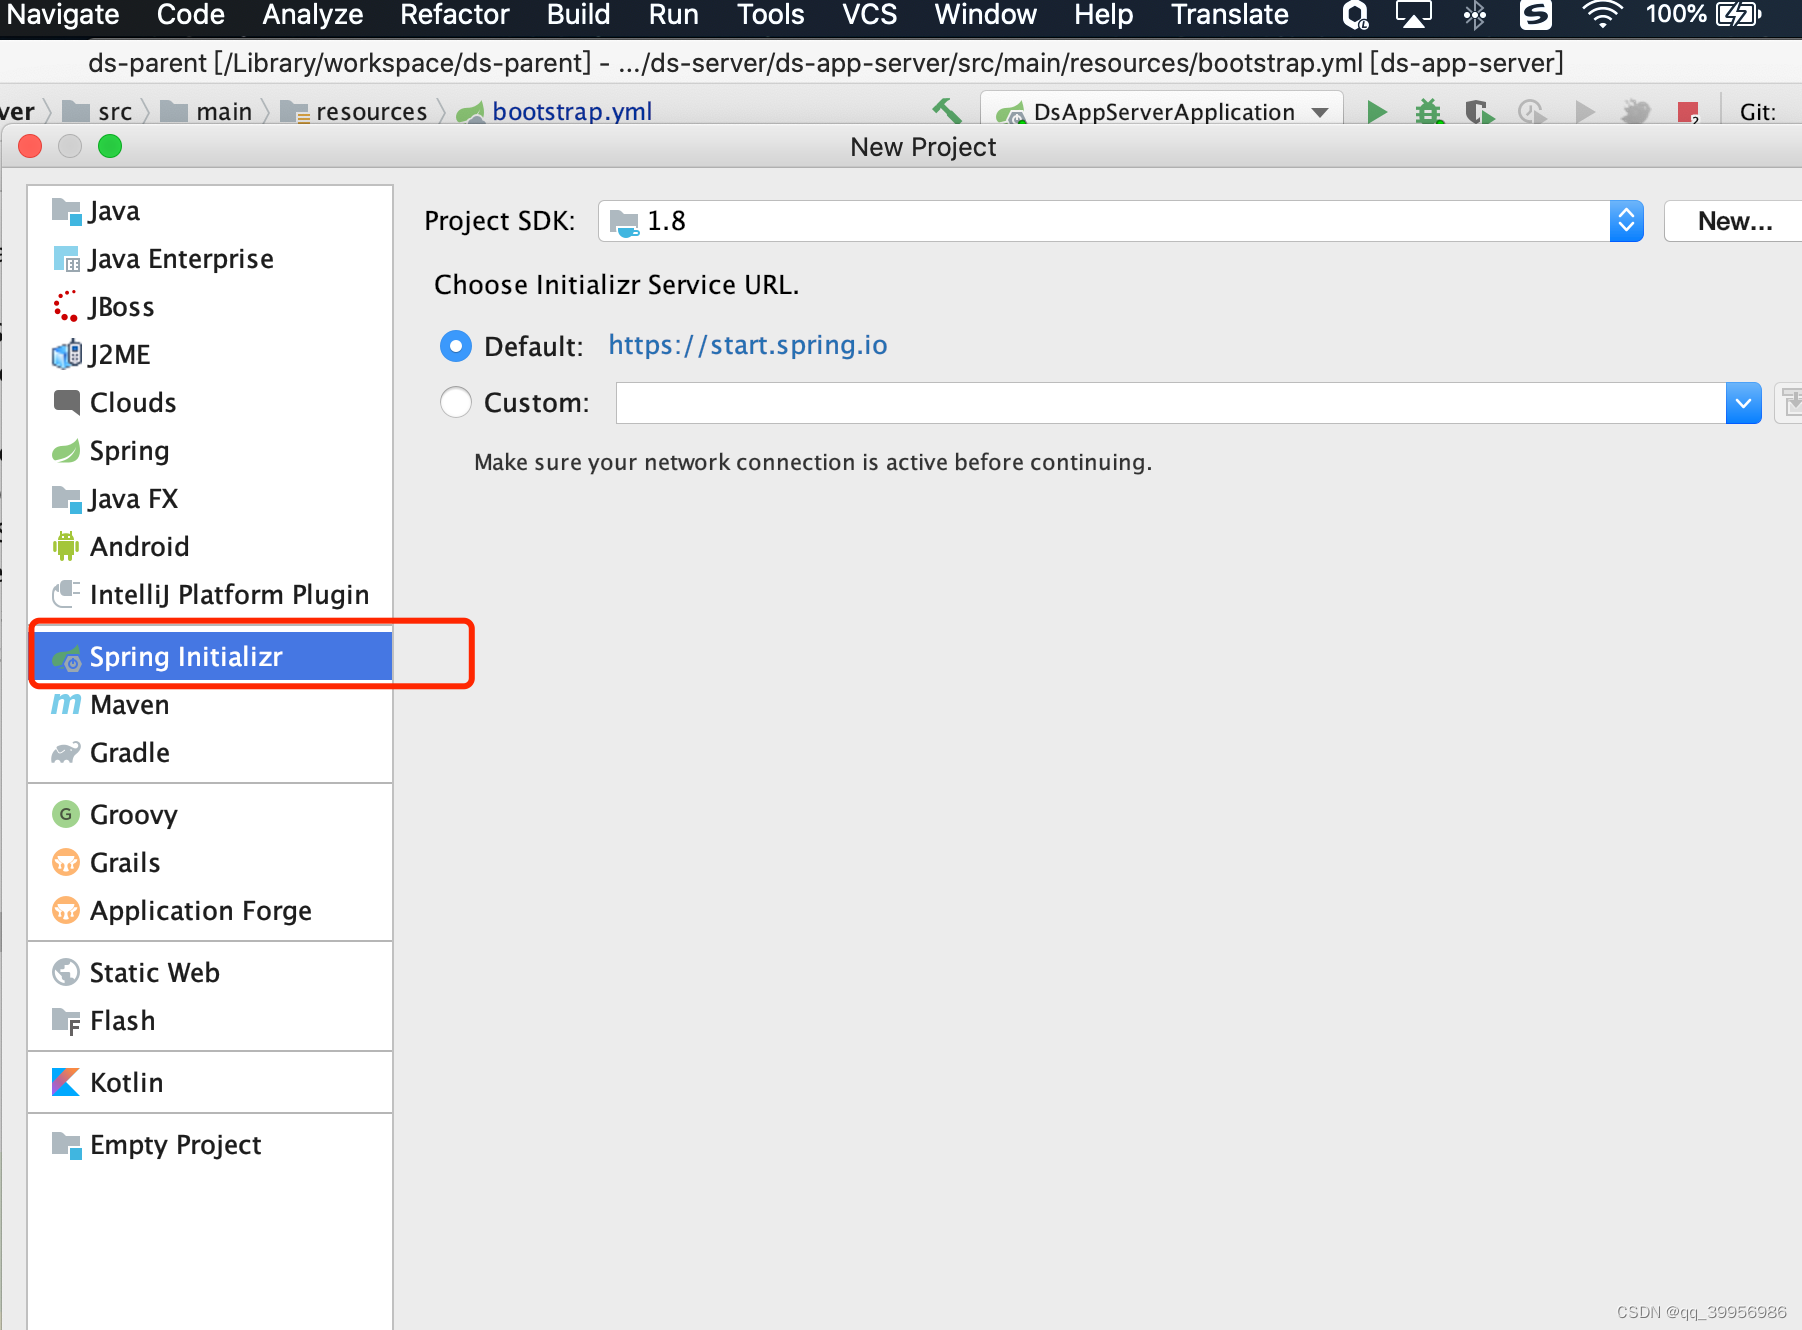Open the Navigate menu
Image resolution: width=1802 pixels, height=1330 pixels.
pyautogui.click(x=63, y=15)
